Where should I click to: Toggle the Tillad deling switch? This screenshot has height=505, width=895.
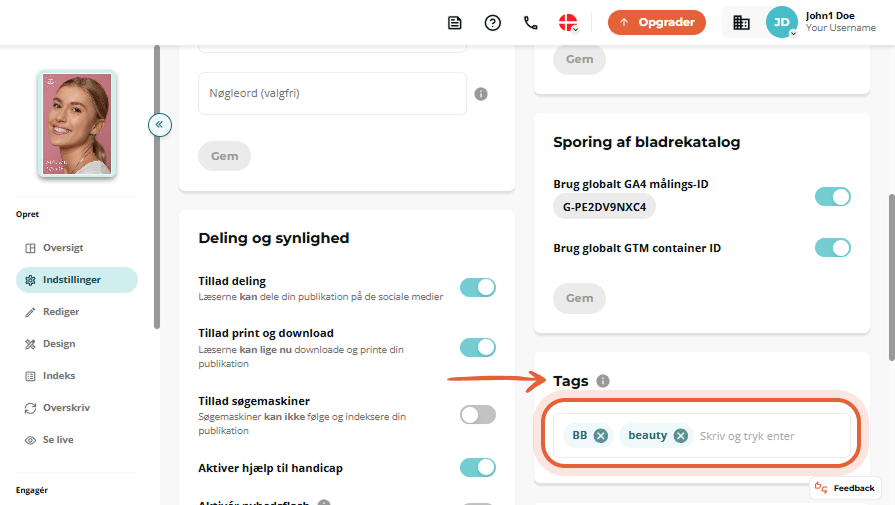(x=478, y=287)
